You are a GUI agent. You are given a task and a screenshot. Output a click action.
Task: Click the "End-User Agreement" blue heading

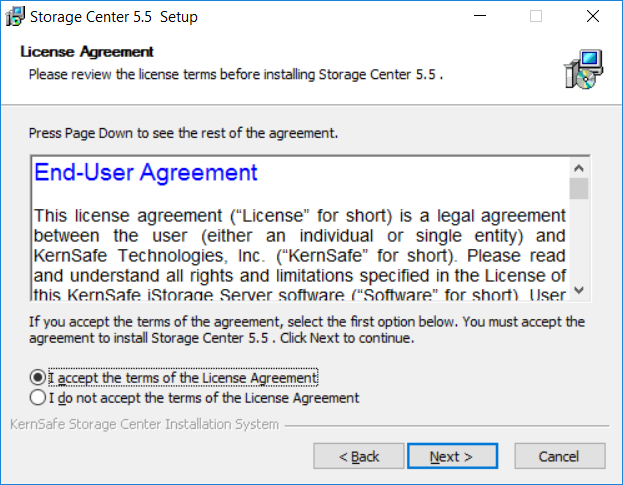146,172
